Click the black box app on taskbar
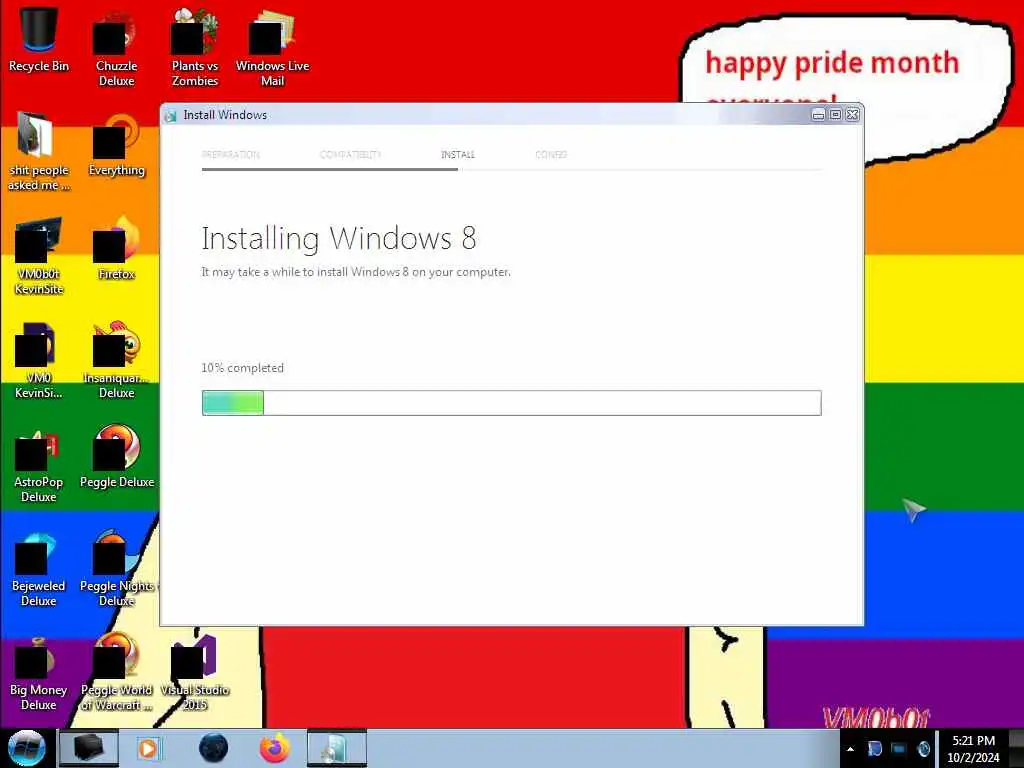The width and height of the screenshot is (1024, 768). (89, 748)
